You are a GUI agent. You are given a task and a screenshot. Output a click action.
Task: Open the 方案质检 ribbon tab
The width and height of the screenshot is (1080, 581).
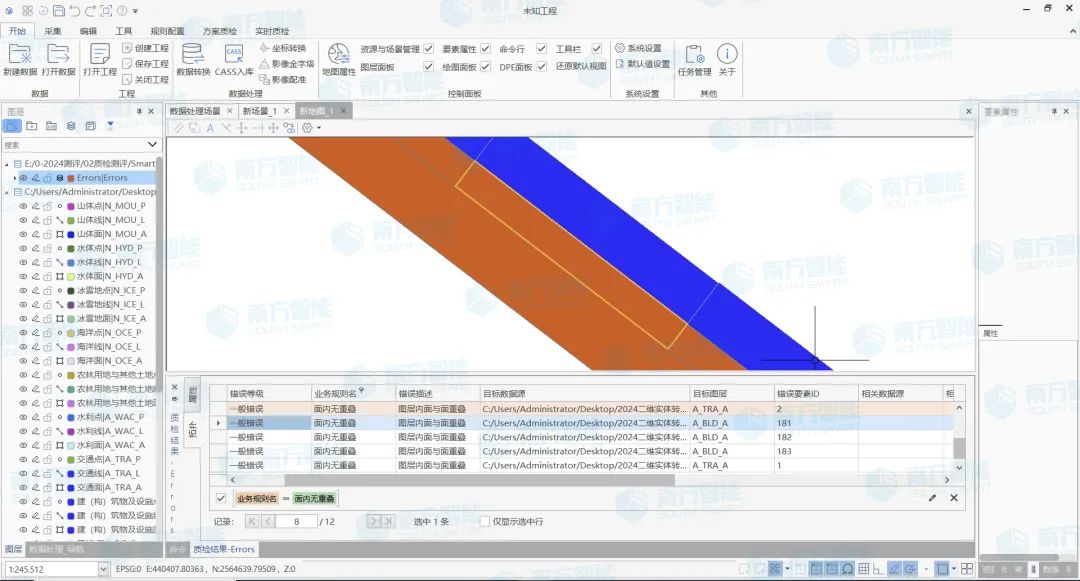220,31
